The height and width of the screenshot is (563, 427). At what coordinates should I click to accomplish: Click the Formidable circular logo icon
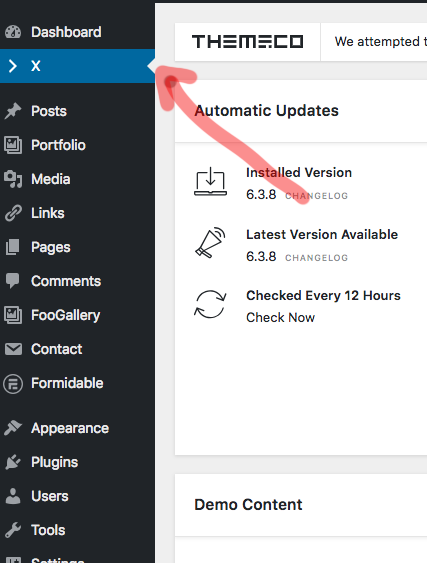click(x=13, y=383)
